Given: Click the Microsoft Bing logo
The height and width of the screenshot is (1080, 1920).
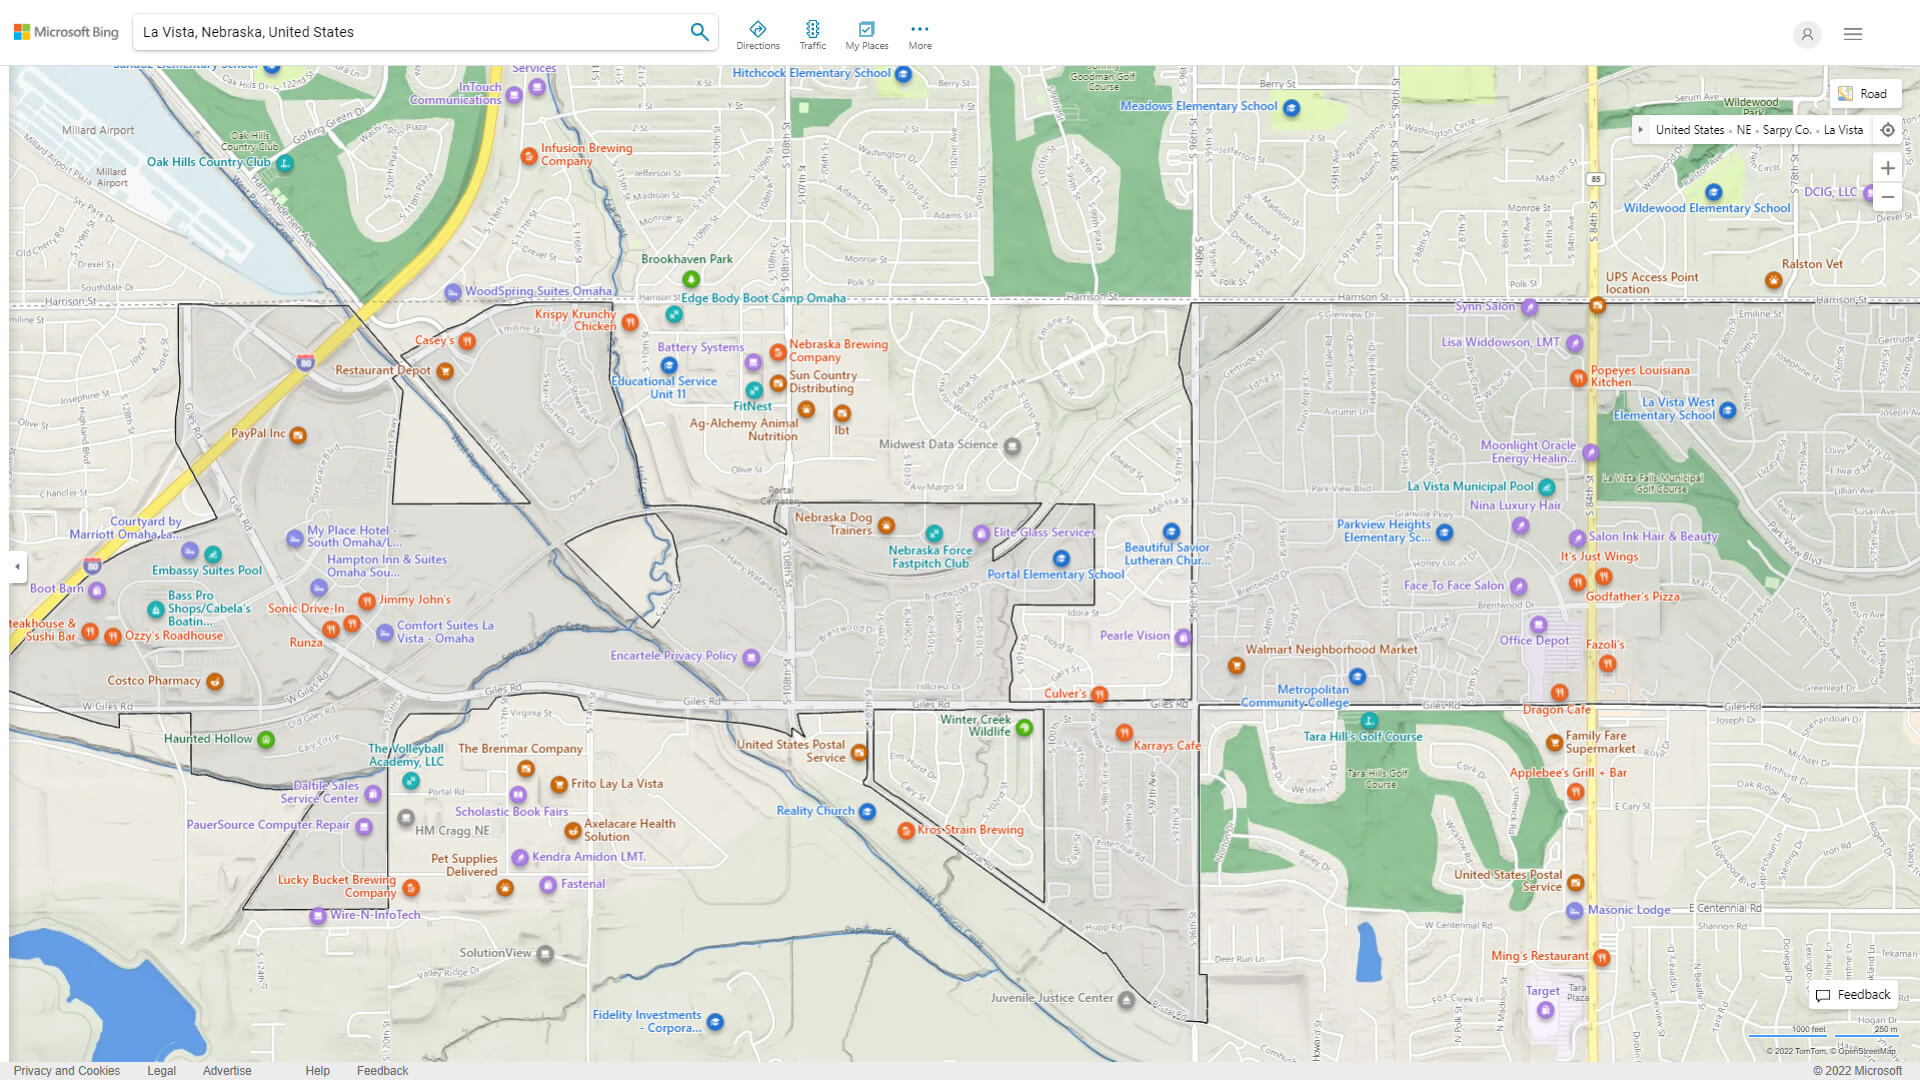Looking at the screenshot, I should 65,31.
